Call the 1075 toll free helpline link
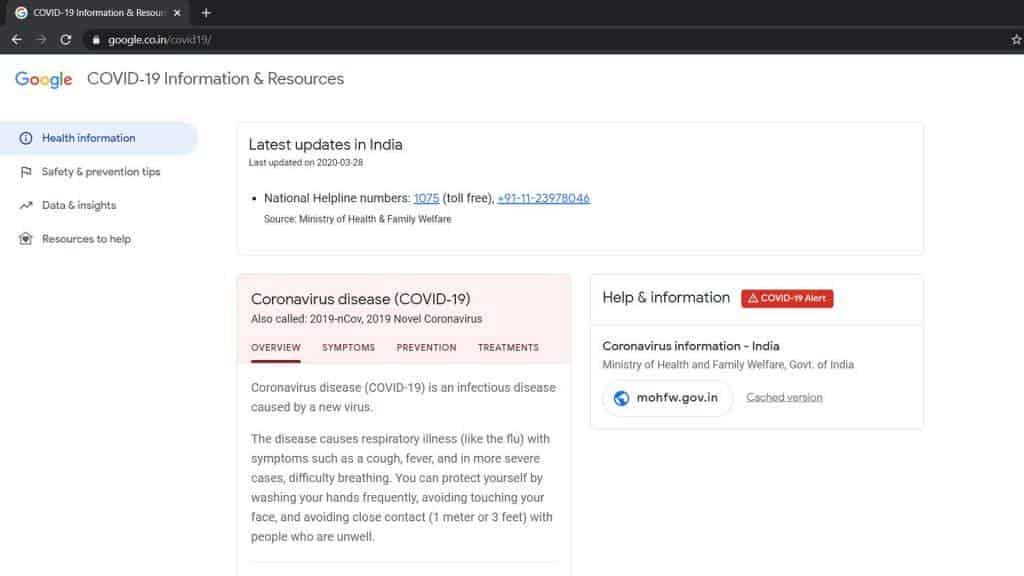This screenshot has width=1024, height=576. tap(426, 198)
